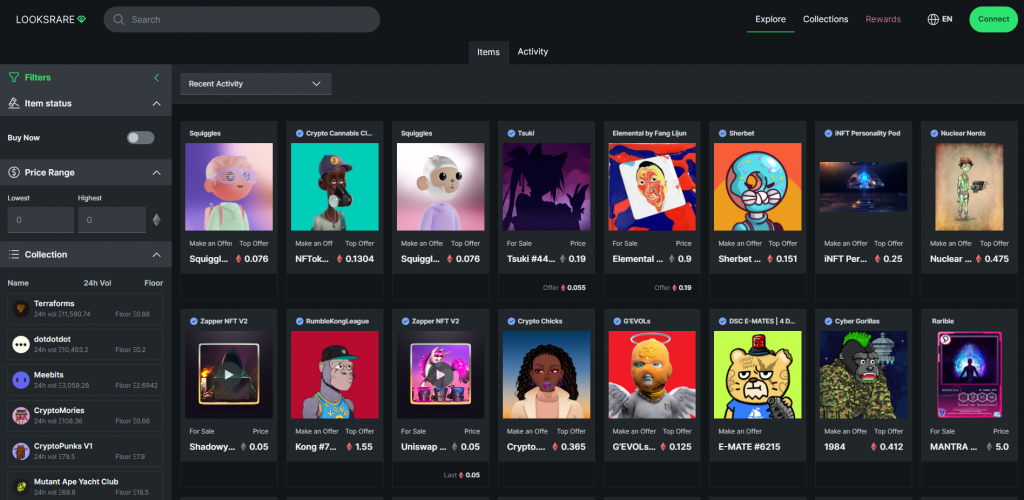
Task: Toggle the Buy Now switch
Action: point(140,138)
